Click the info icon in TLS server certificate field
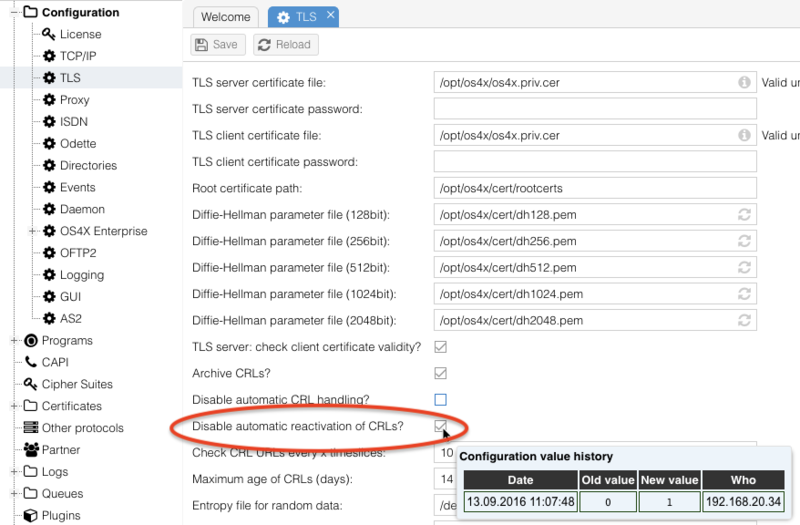800x525 pixels. (744, 82)
